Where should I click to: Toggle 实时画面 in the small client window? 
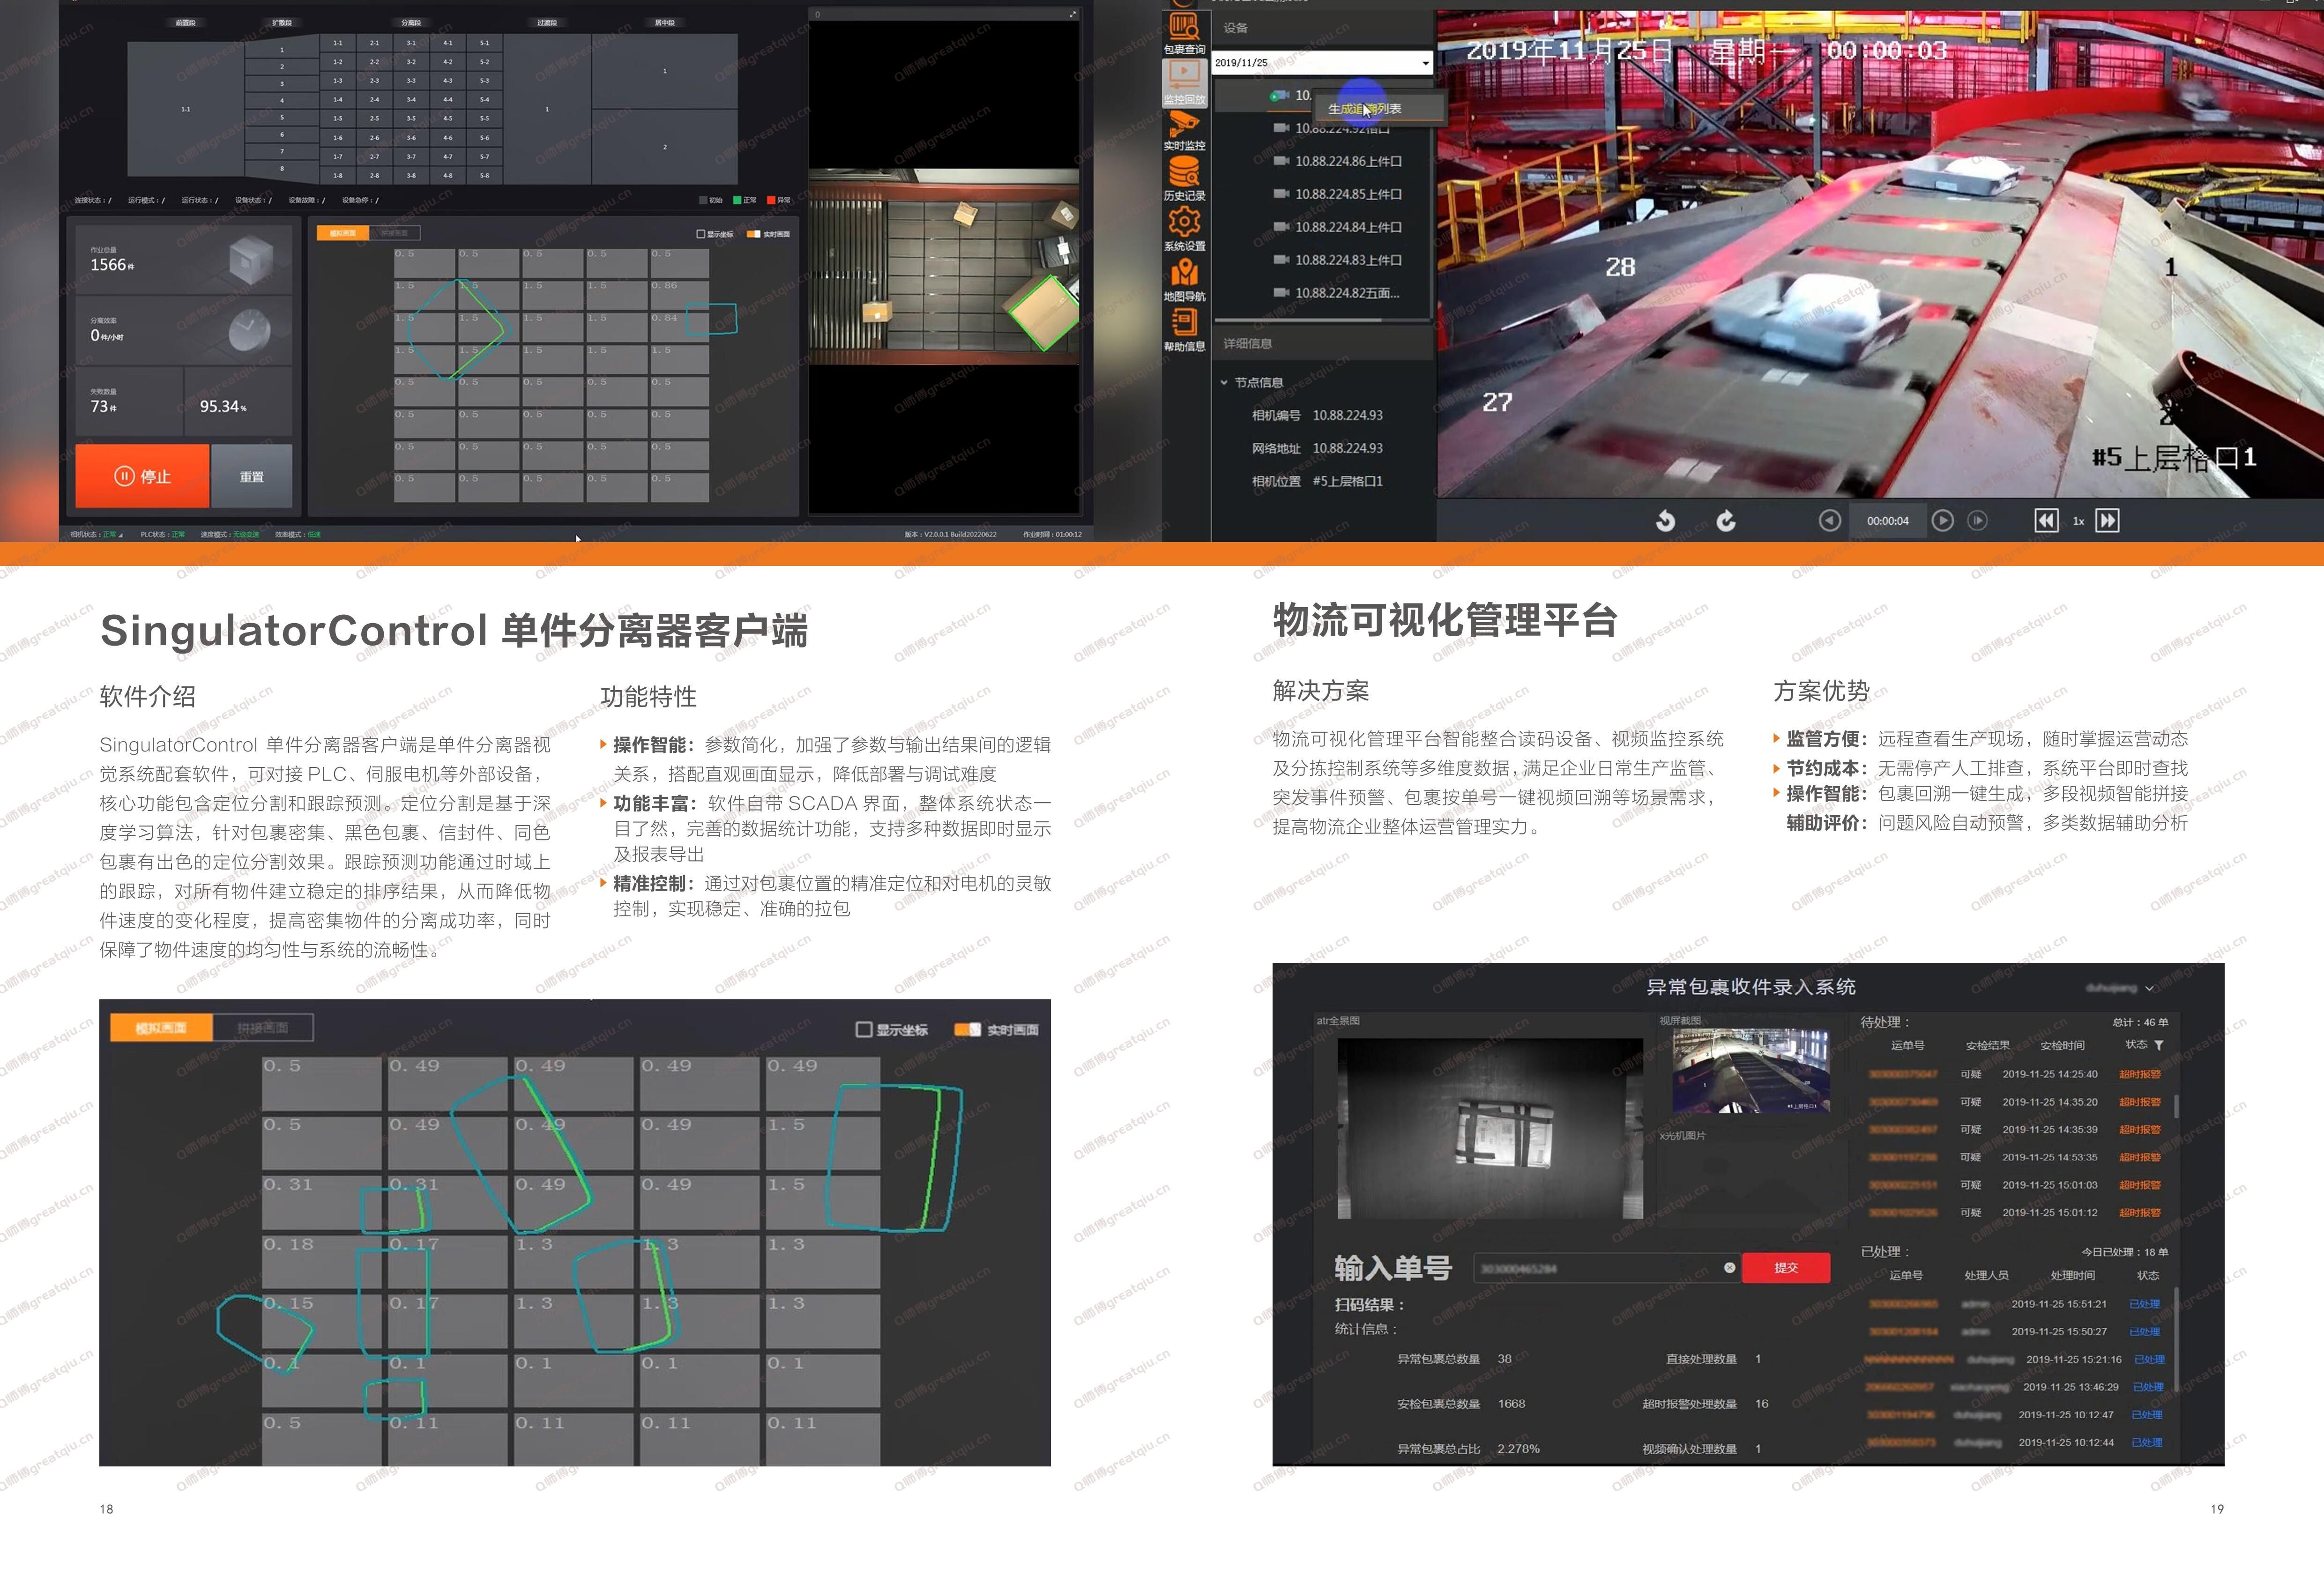753,234
